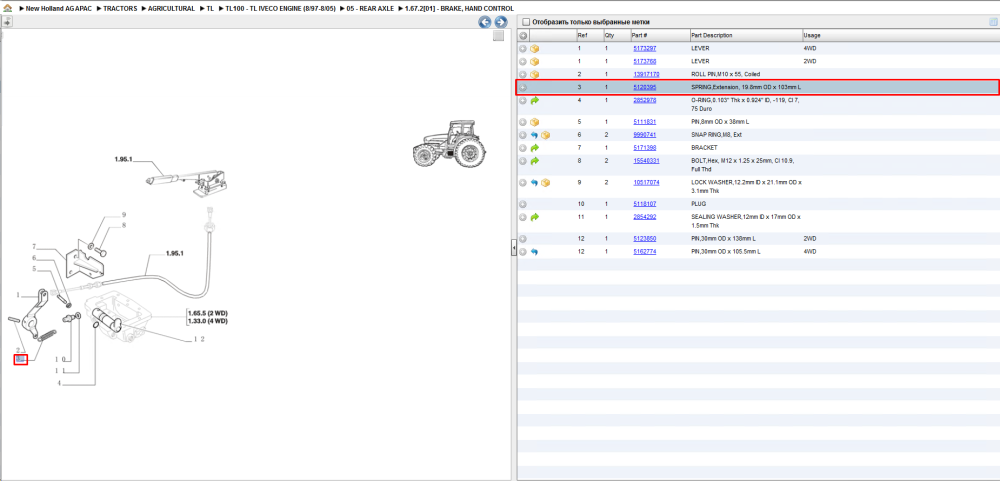This screenshot has height=481, width=1000.
Task: Add part 5173768 with its plus icon
Action: point(523,61)
